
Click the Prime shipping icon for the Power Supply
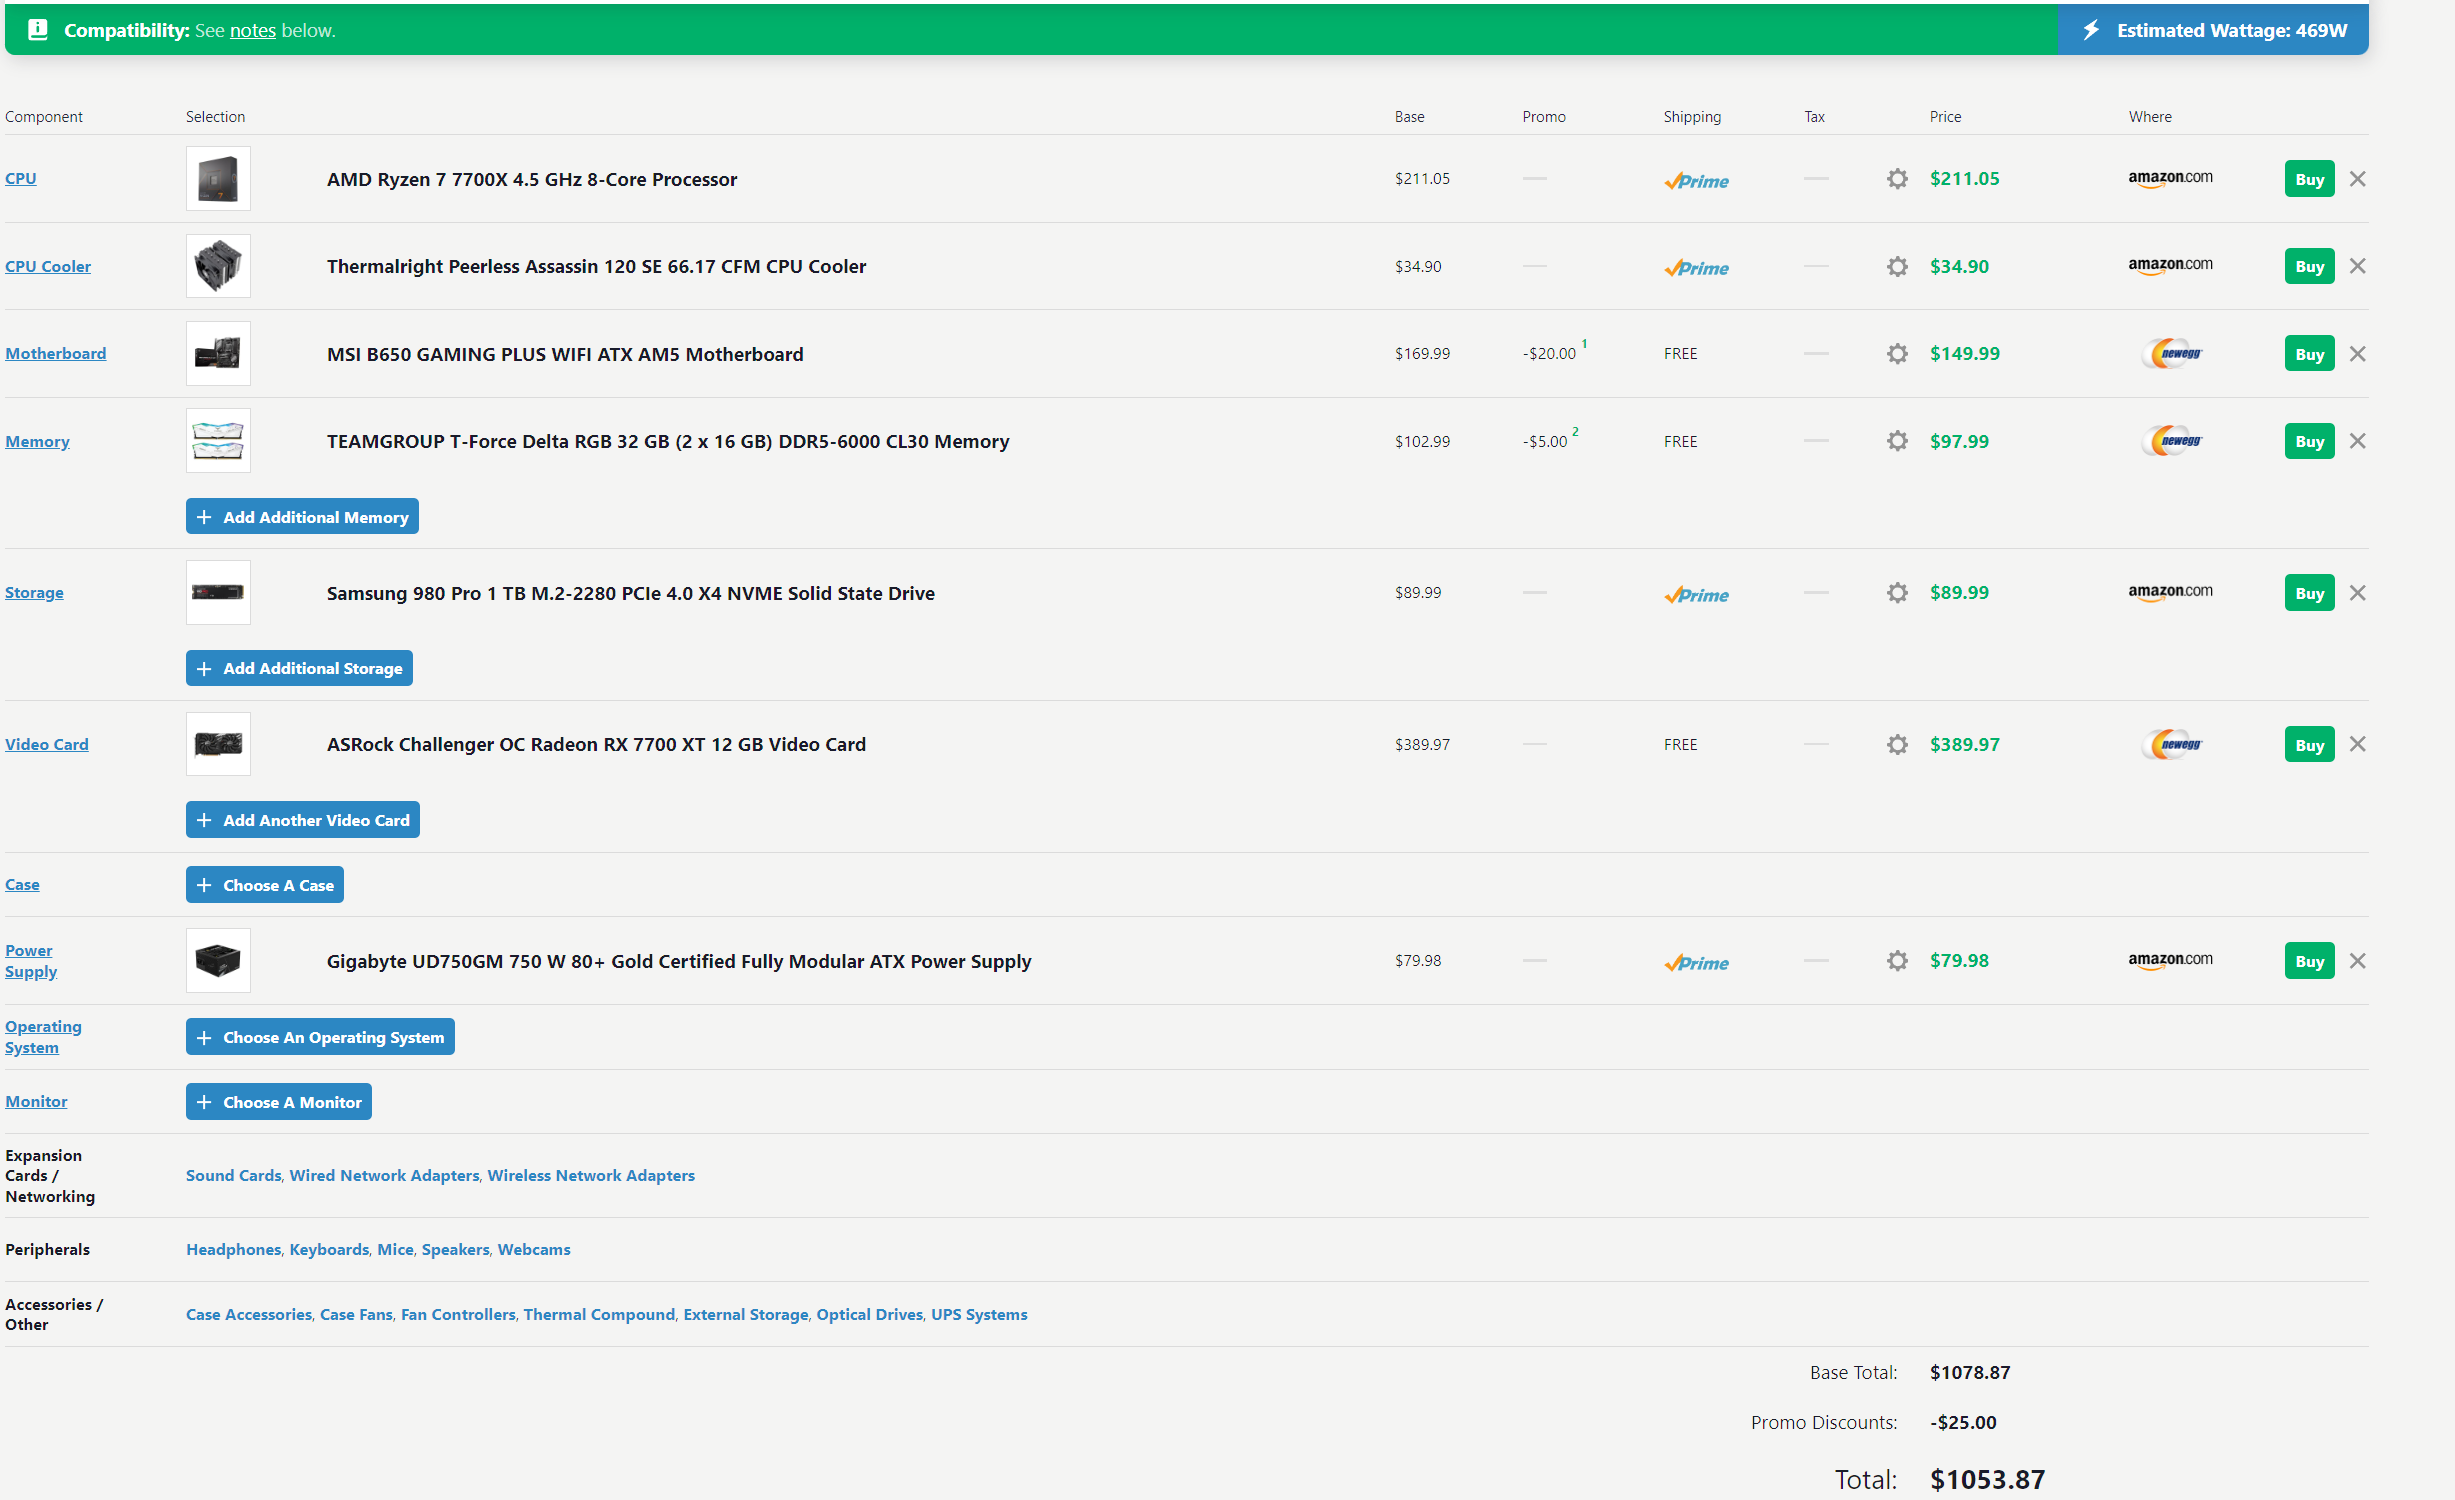(1696, 963)
